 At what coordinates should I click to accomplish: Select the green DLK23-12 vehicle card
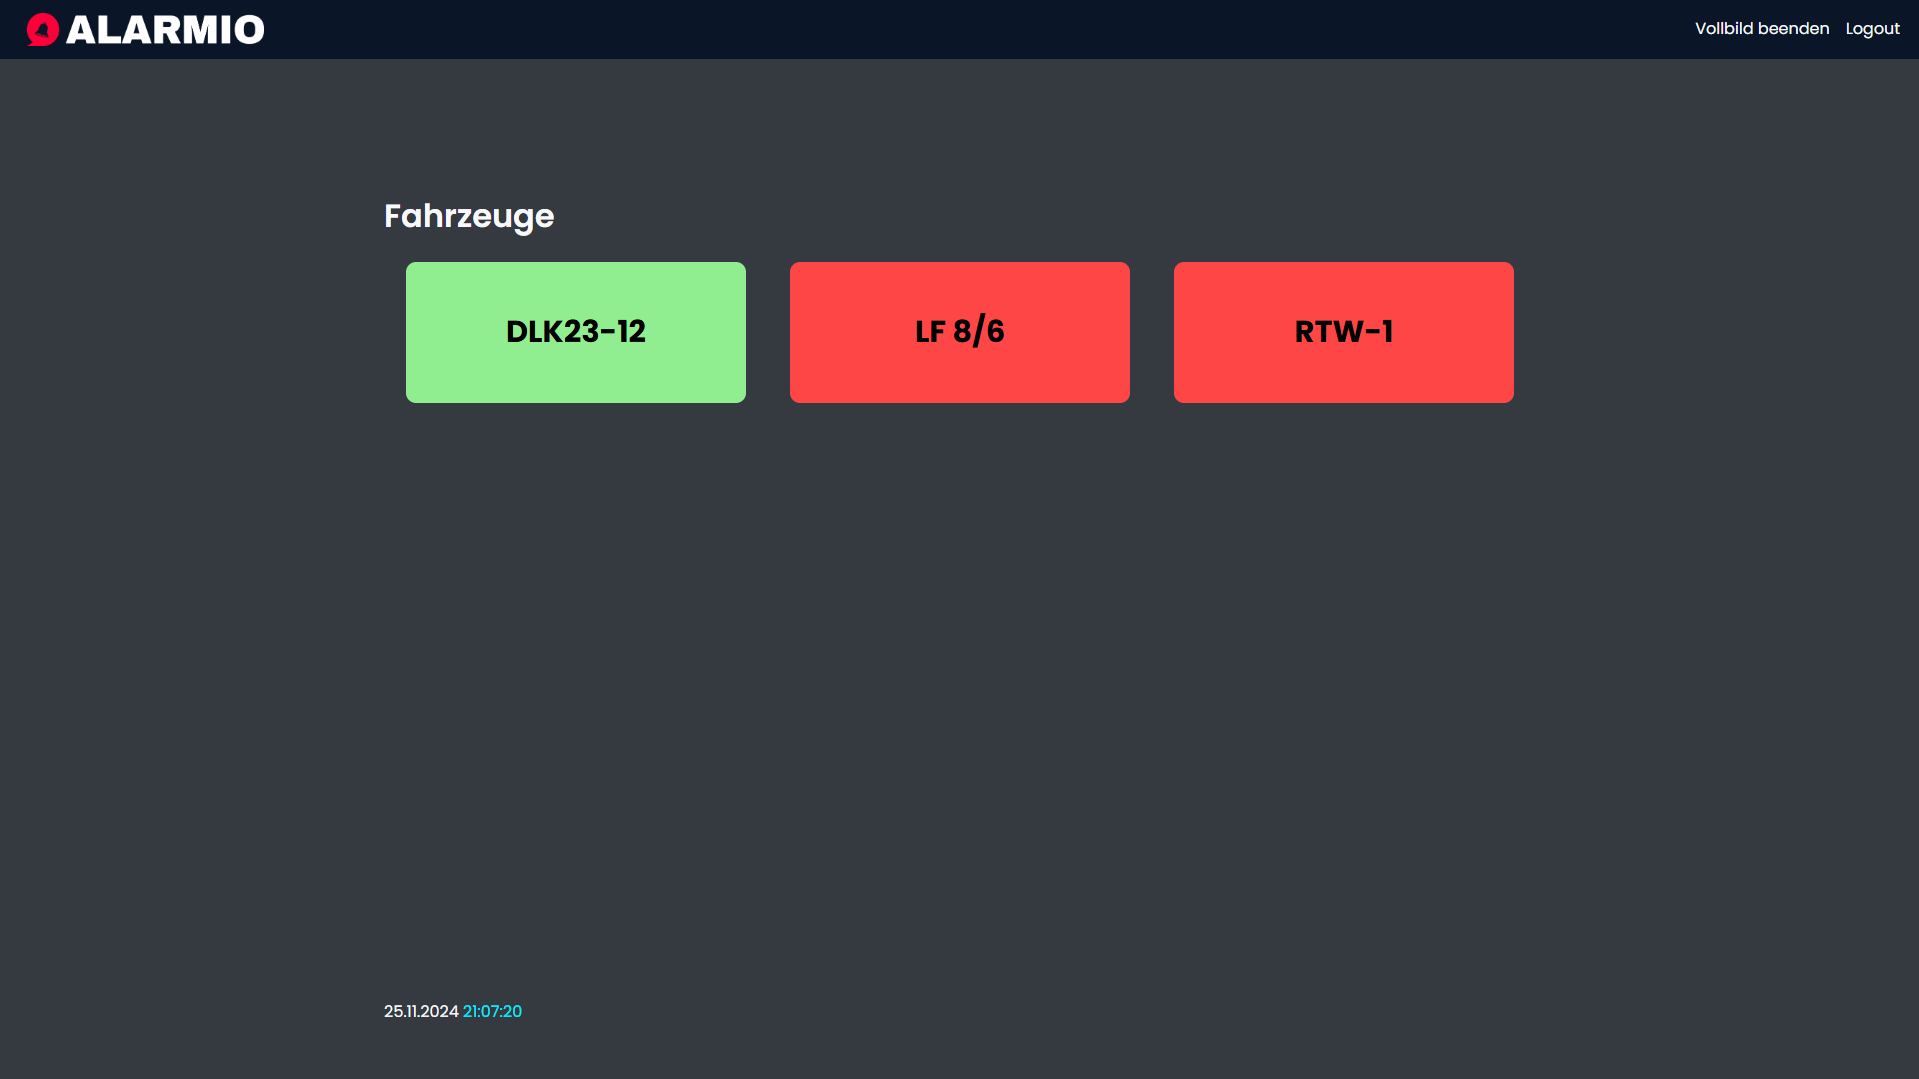click(x=576, y=332)
